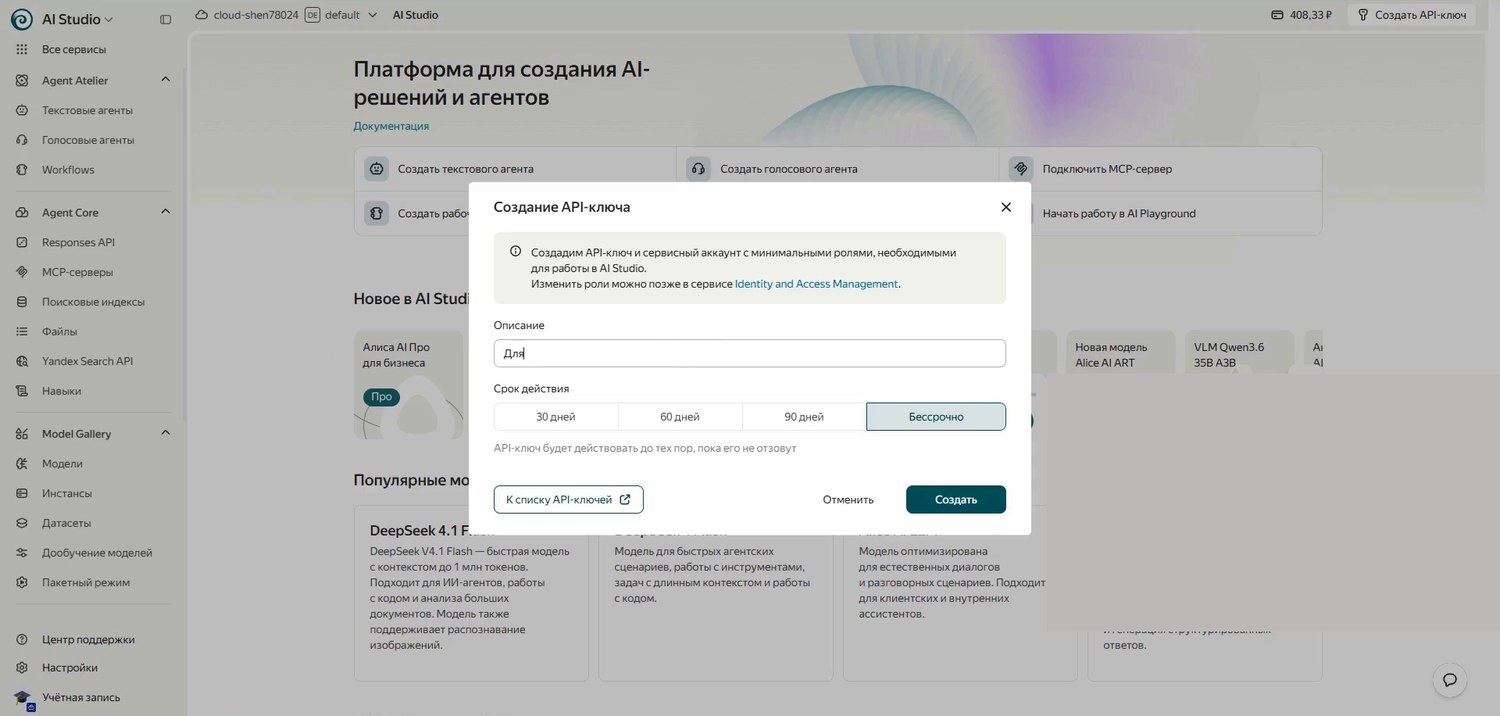Click the Центр поддержки icon
The width and height of the screenshot is (1500, 716).
click(21, 639)
